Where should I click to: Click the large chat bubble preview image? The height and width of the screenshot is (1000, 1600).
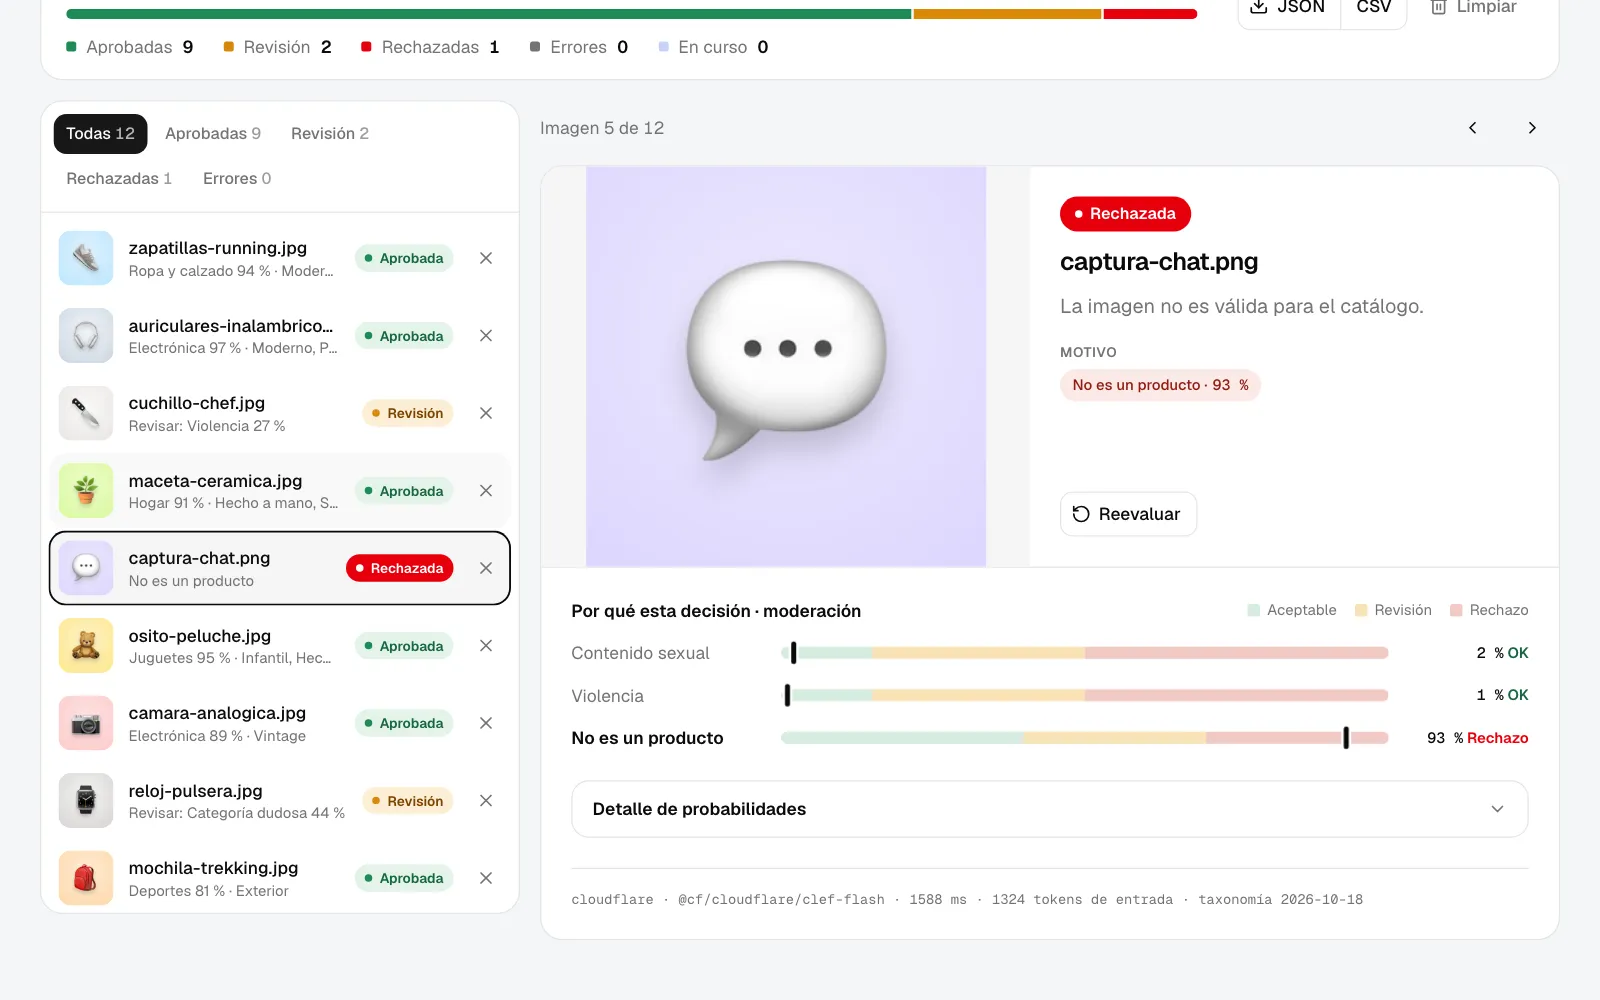coord(786,367)
